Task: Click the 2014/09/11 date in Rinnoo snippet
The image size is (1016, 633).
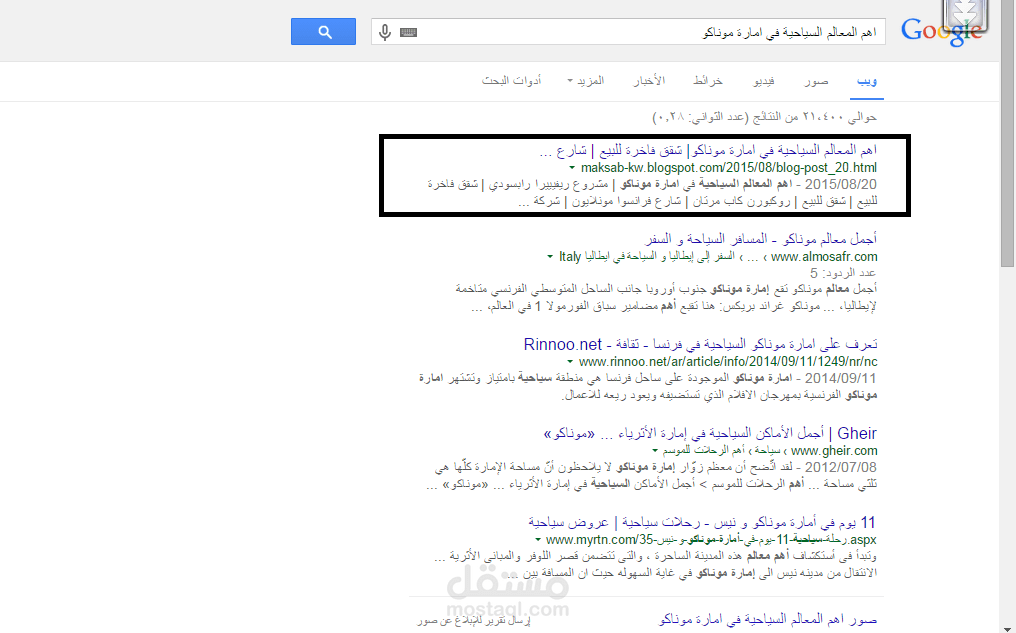Action: [x=840, y=378]
